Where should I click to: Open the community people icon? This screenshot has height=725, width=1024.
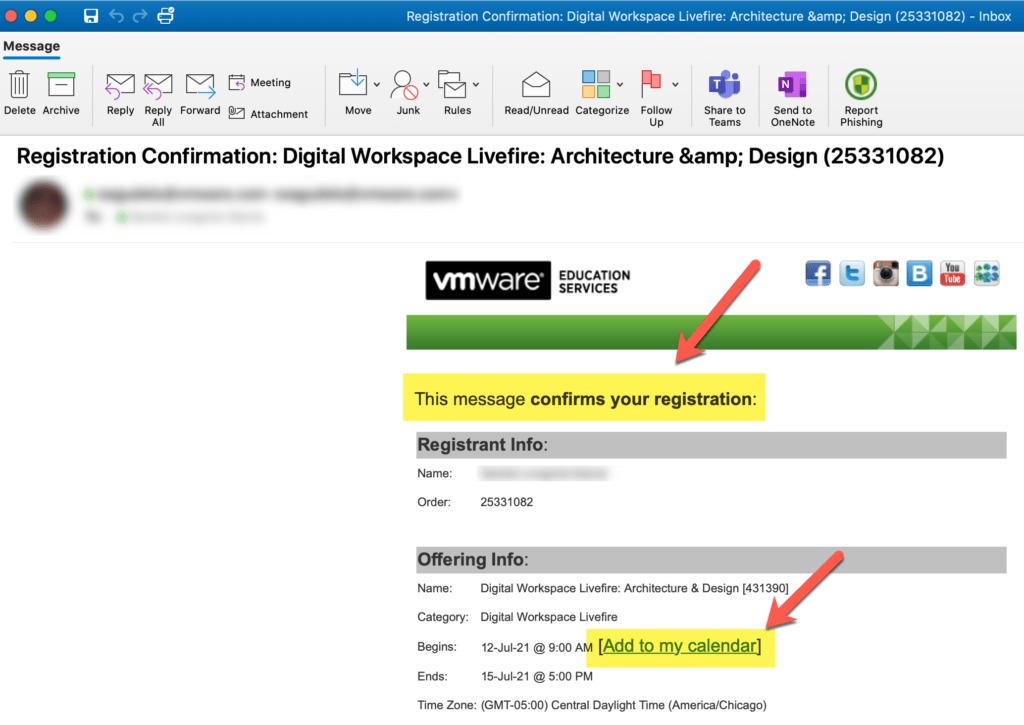click(x=986, y=273)
